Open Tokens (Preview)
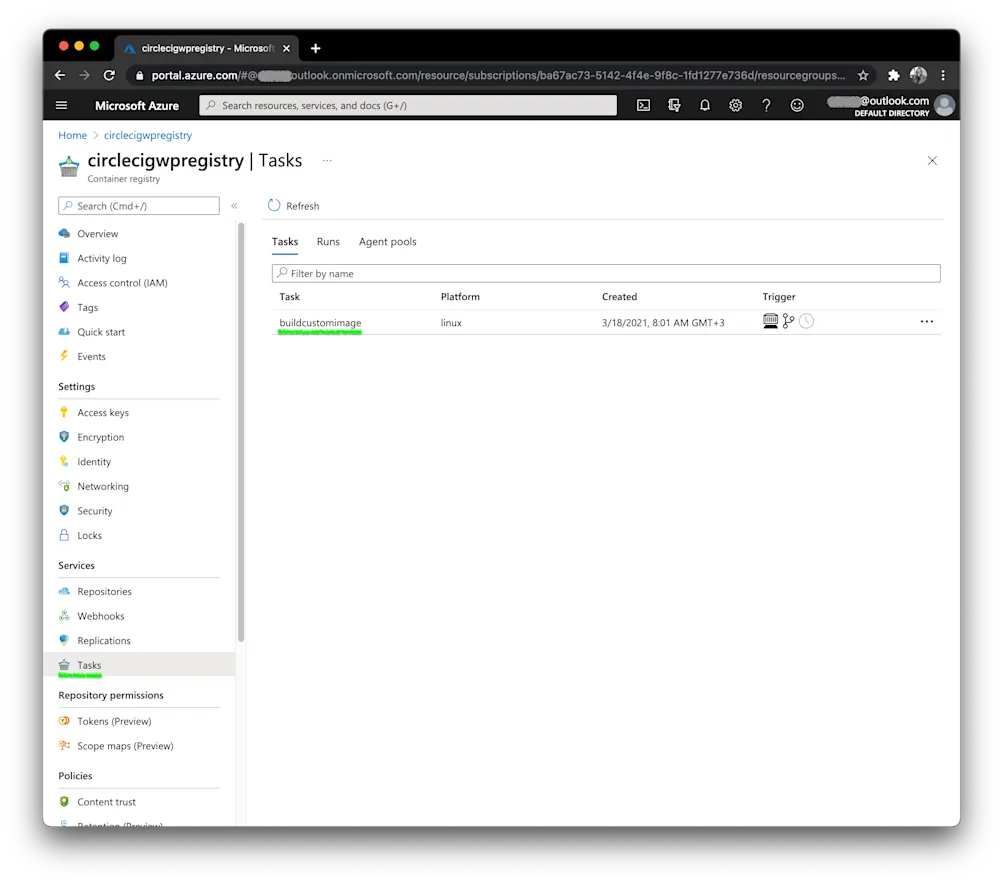This screenshot has height=883, width=1003. (114, 721)
